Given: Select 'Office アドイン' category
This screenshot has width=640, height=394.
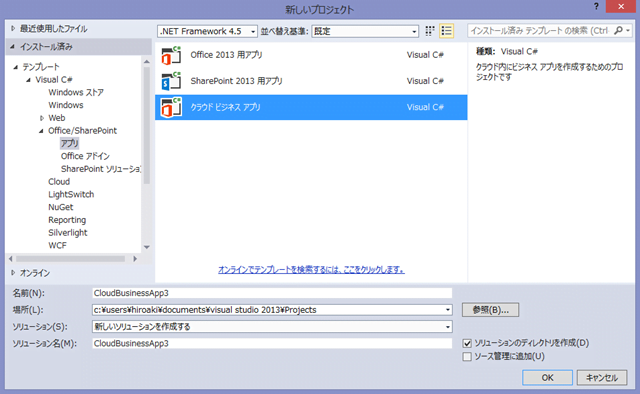Looking at the screenshot, I should (85, 156).
